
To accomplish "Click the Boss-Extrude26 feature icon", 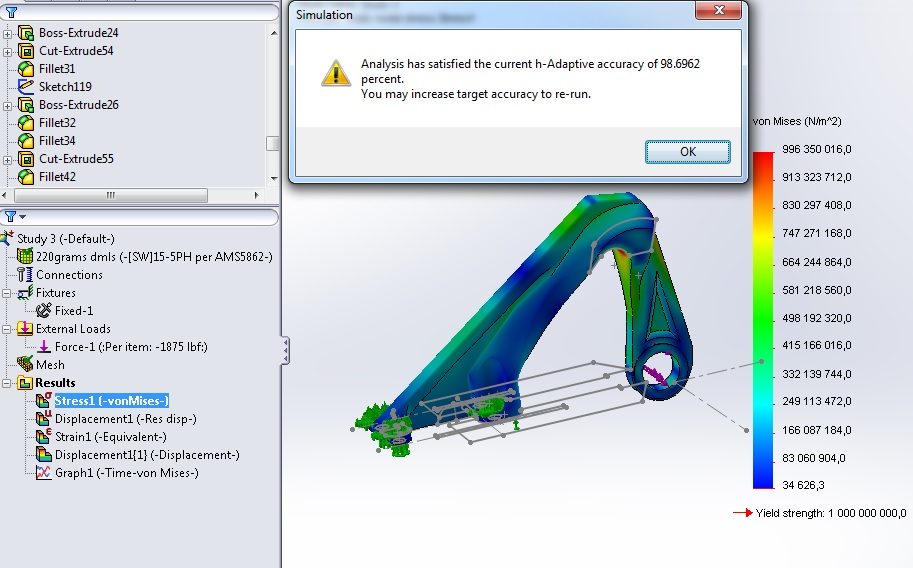I will (x=26, y=105).
